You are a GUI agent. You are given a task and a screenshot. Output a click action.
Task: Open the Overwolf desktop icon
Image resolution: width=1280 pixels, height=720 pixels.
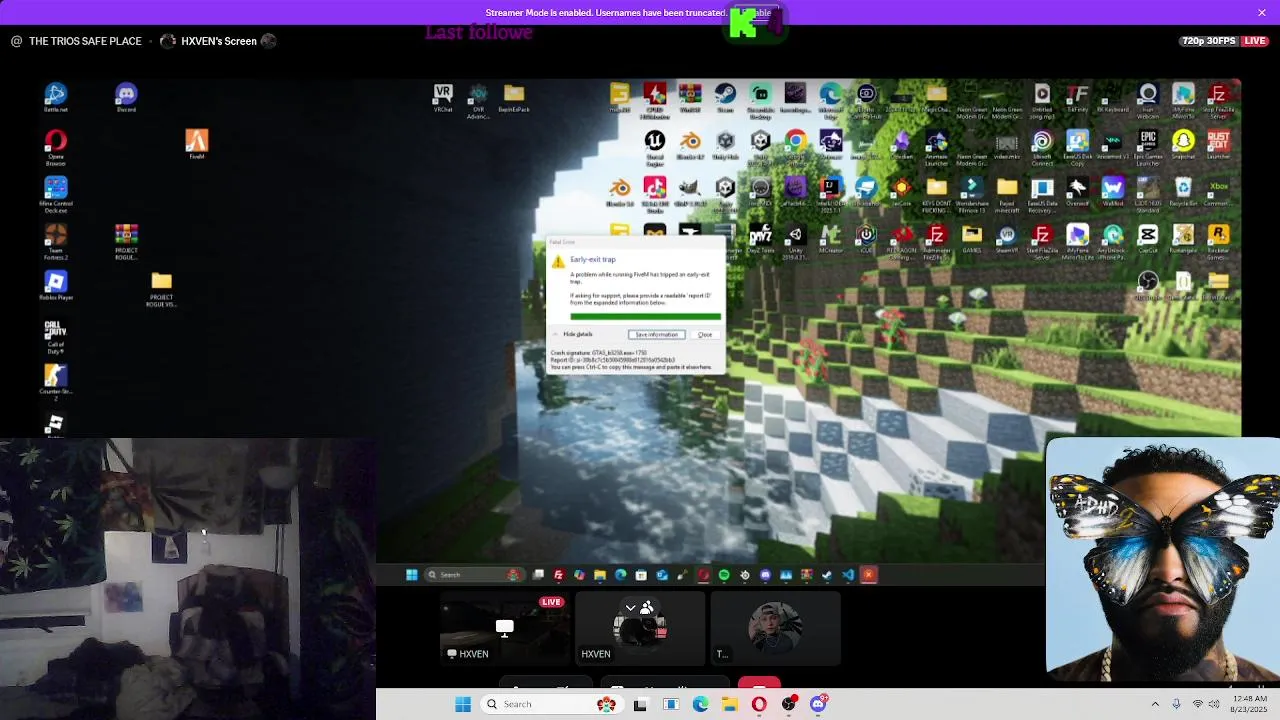(x=1077, y=191)
